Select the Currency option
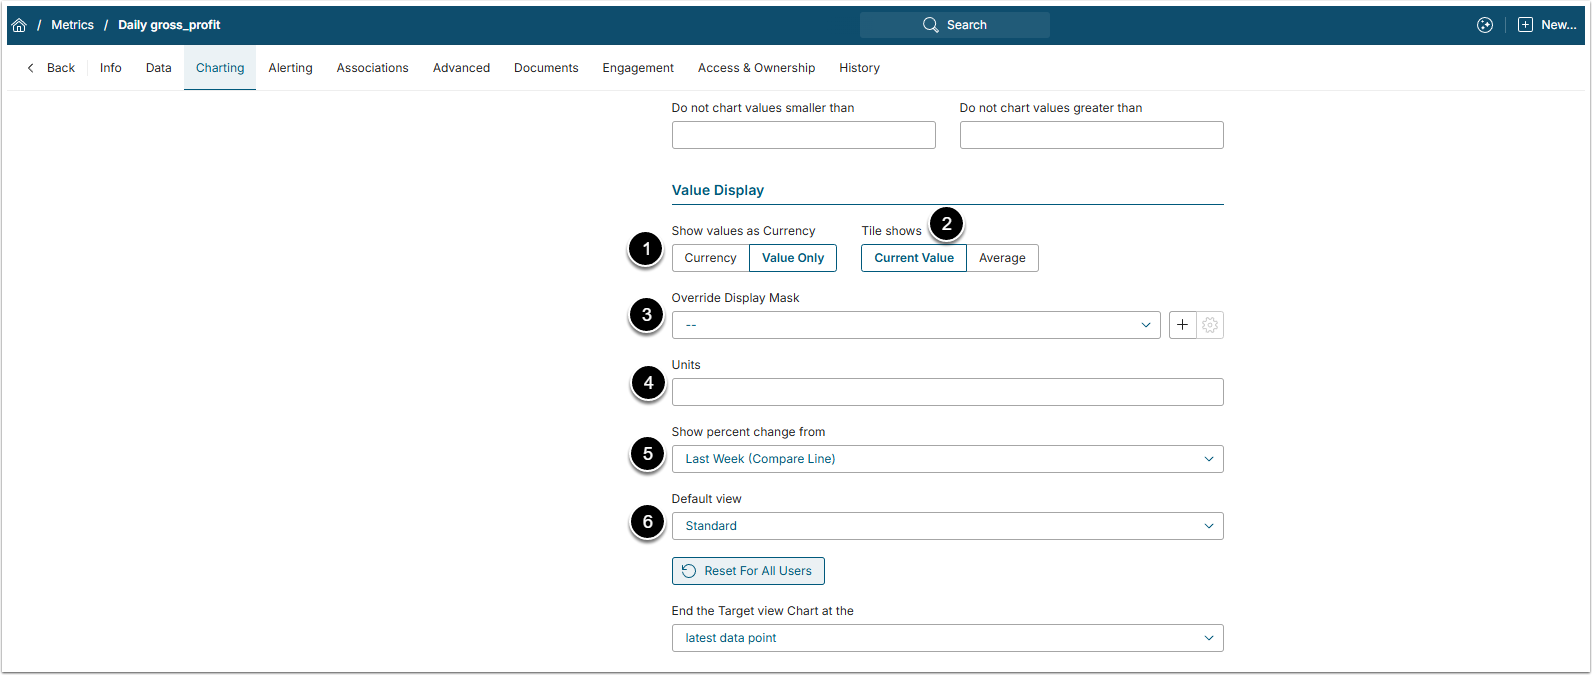The image size is (1592, 675). tap(710, 258)
